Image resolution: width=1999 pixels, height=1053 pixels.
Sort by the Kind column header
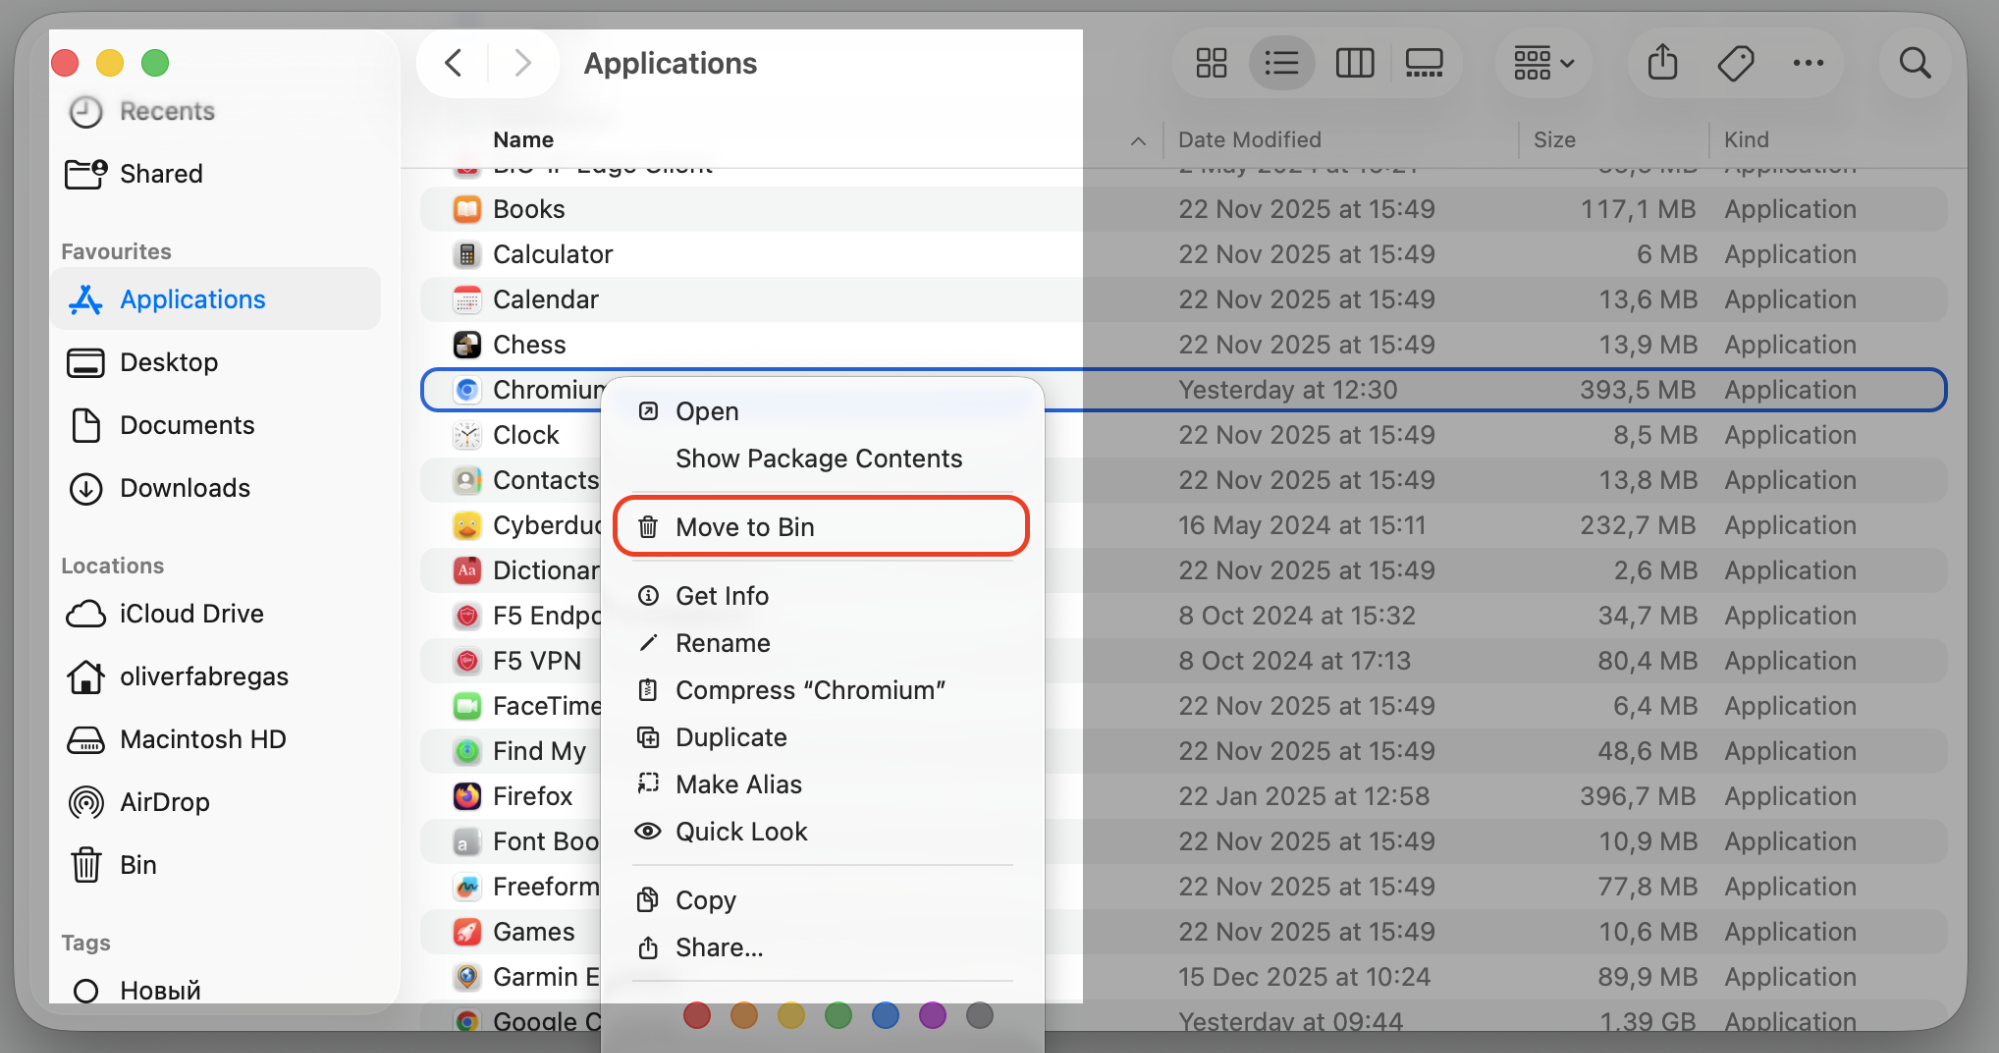1746,140
